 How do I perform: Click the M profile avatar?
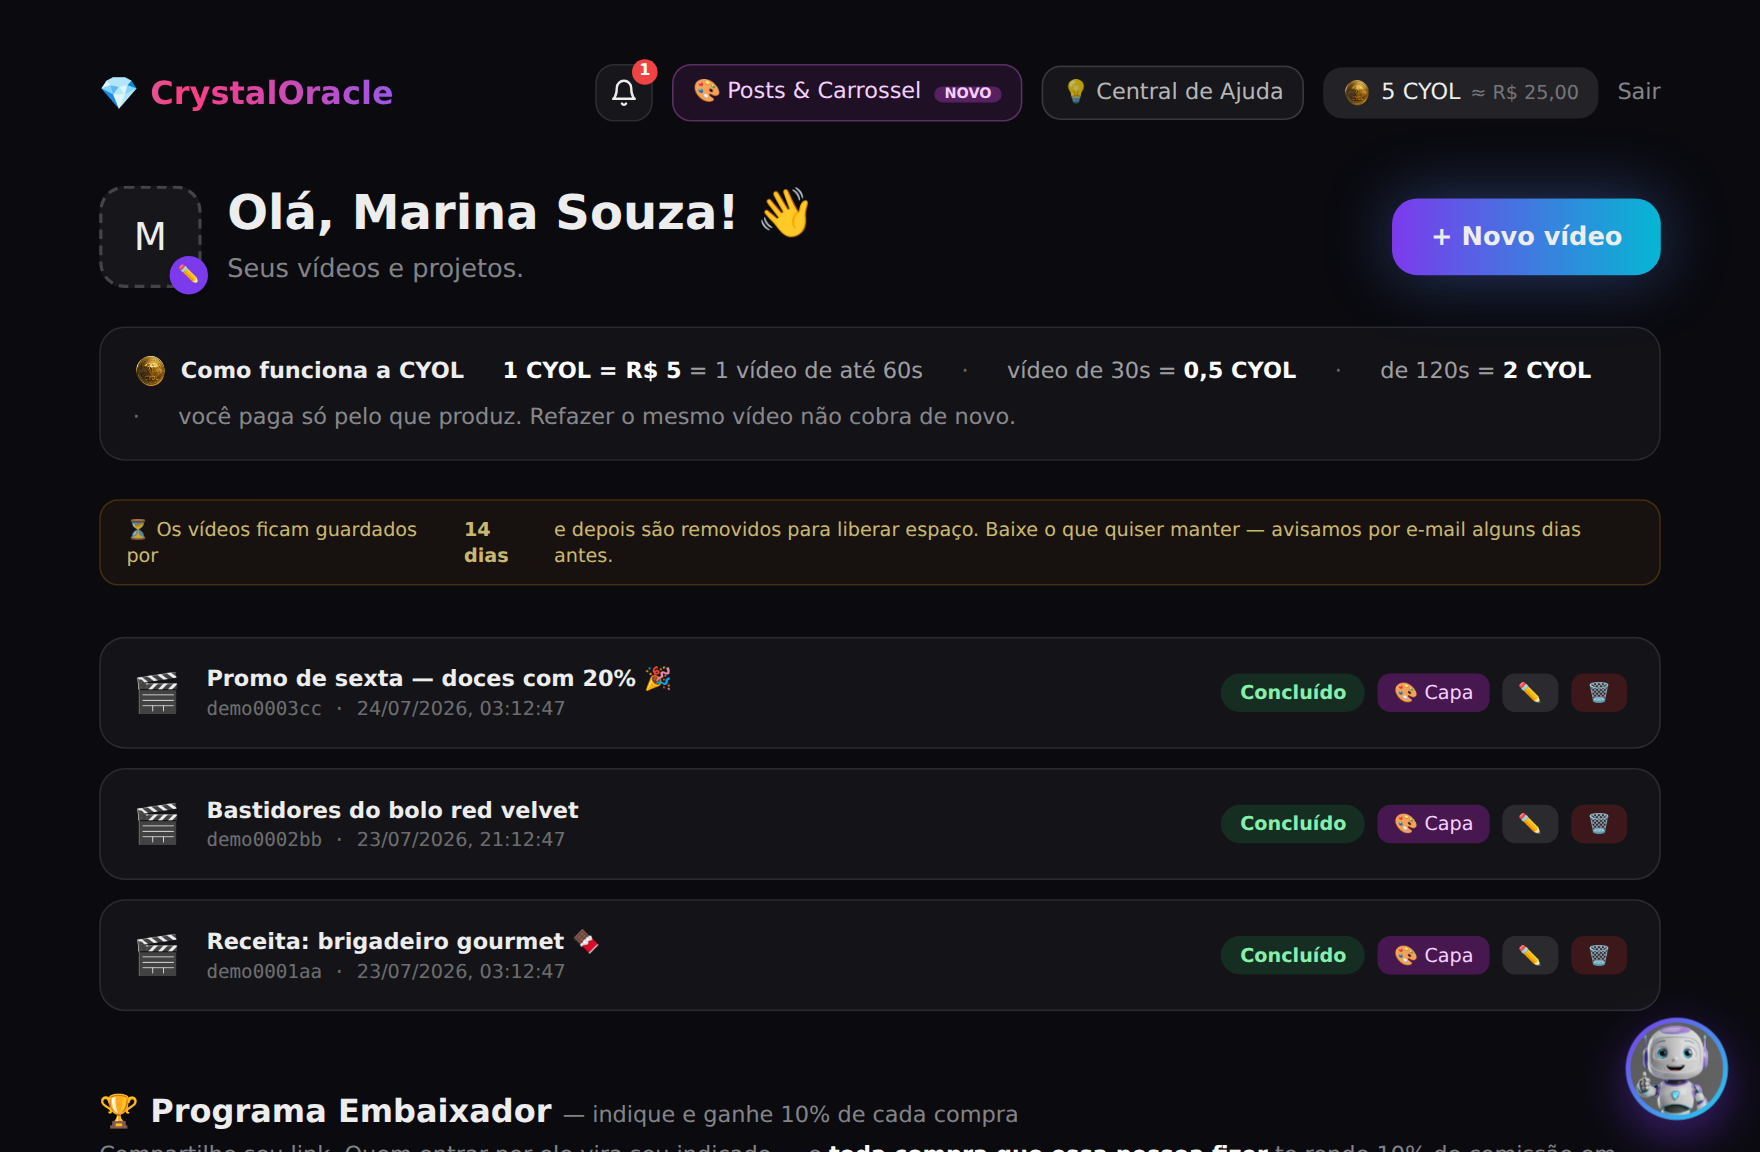150,237
